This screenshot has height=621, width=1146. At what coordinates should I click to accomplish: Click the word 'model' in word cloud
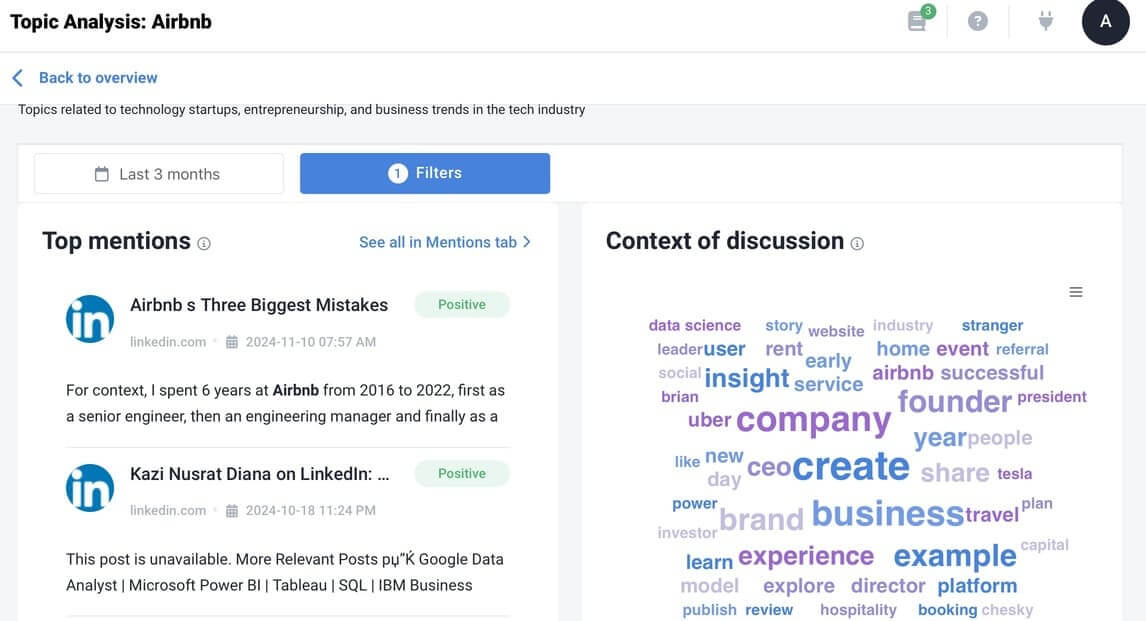click(x=709, y=586)
